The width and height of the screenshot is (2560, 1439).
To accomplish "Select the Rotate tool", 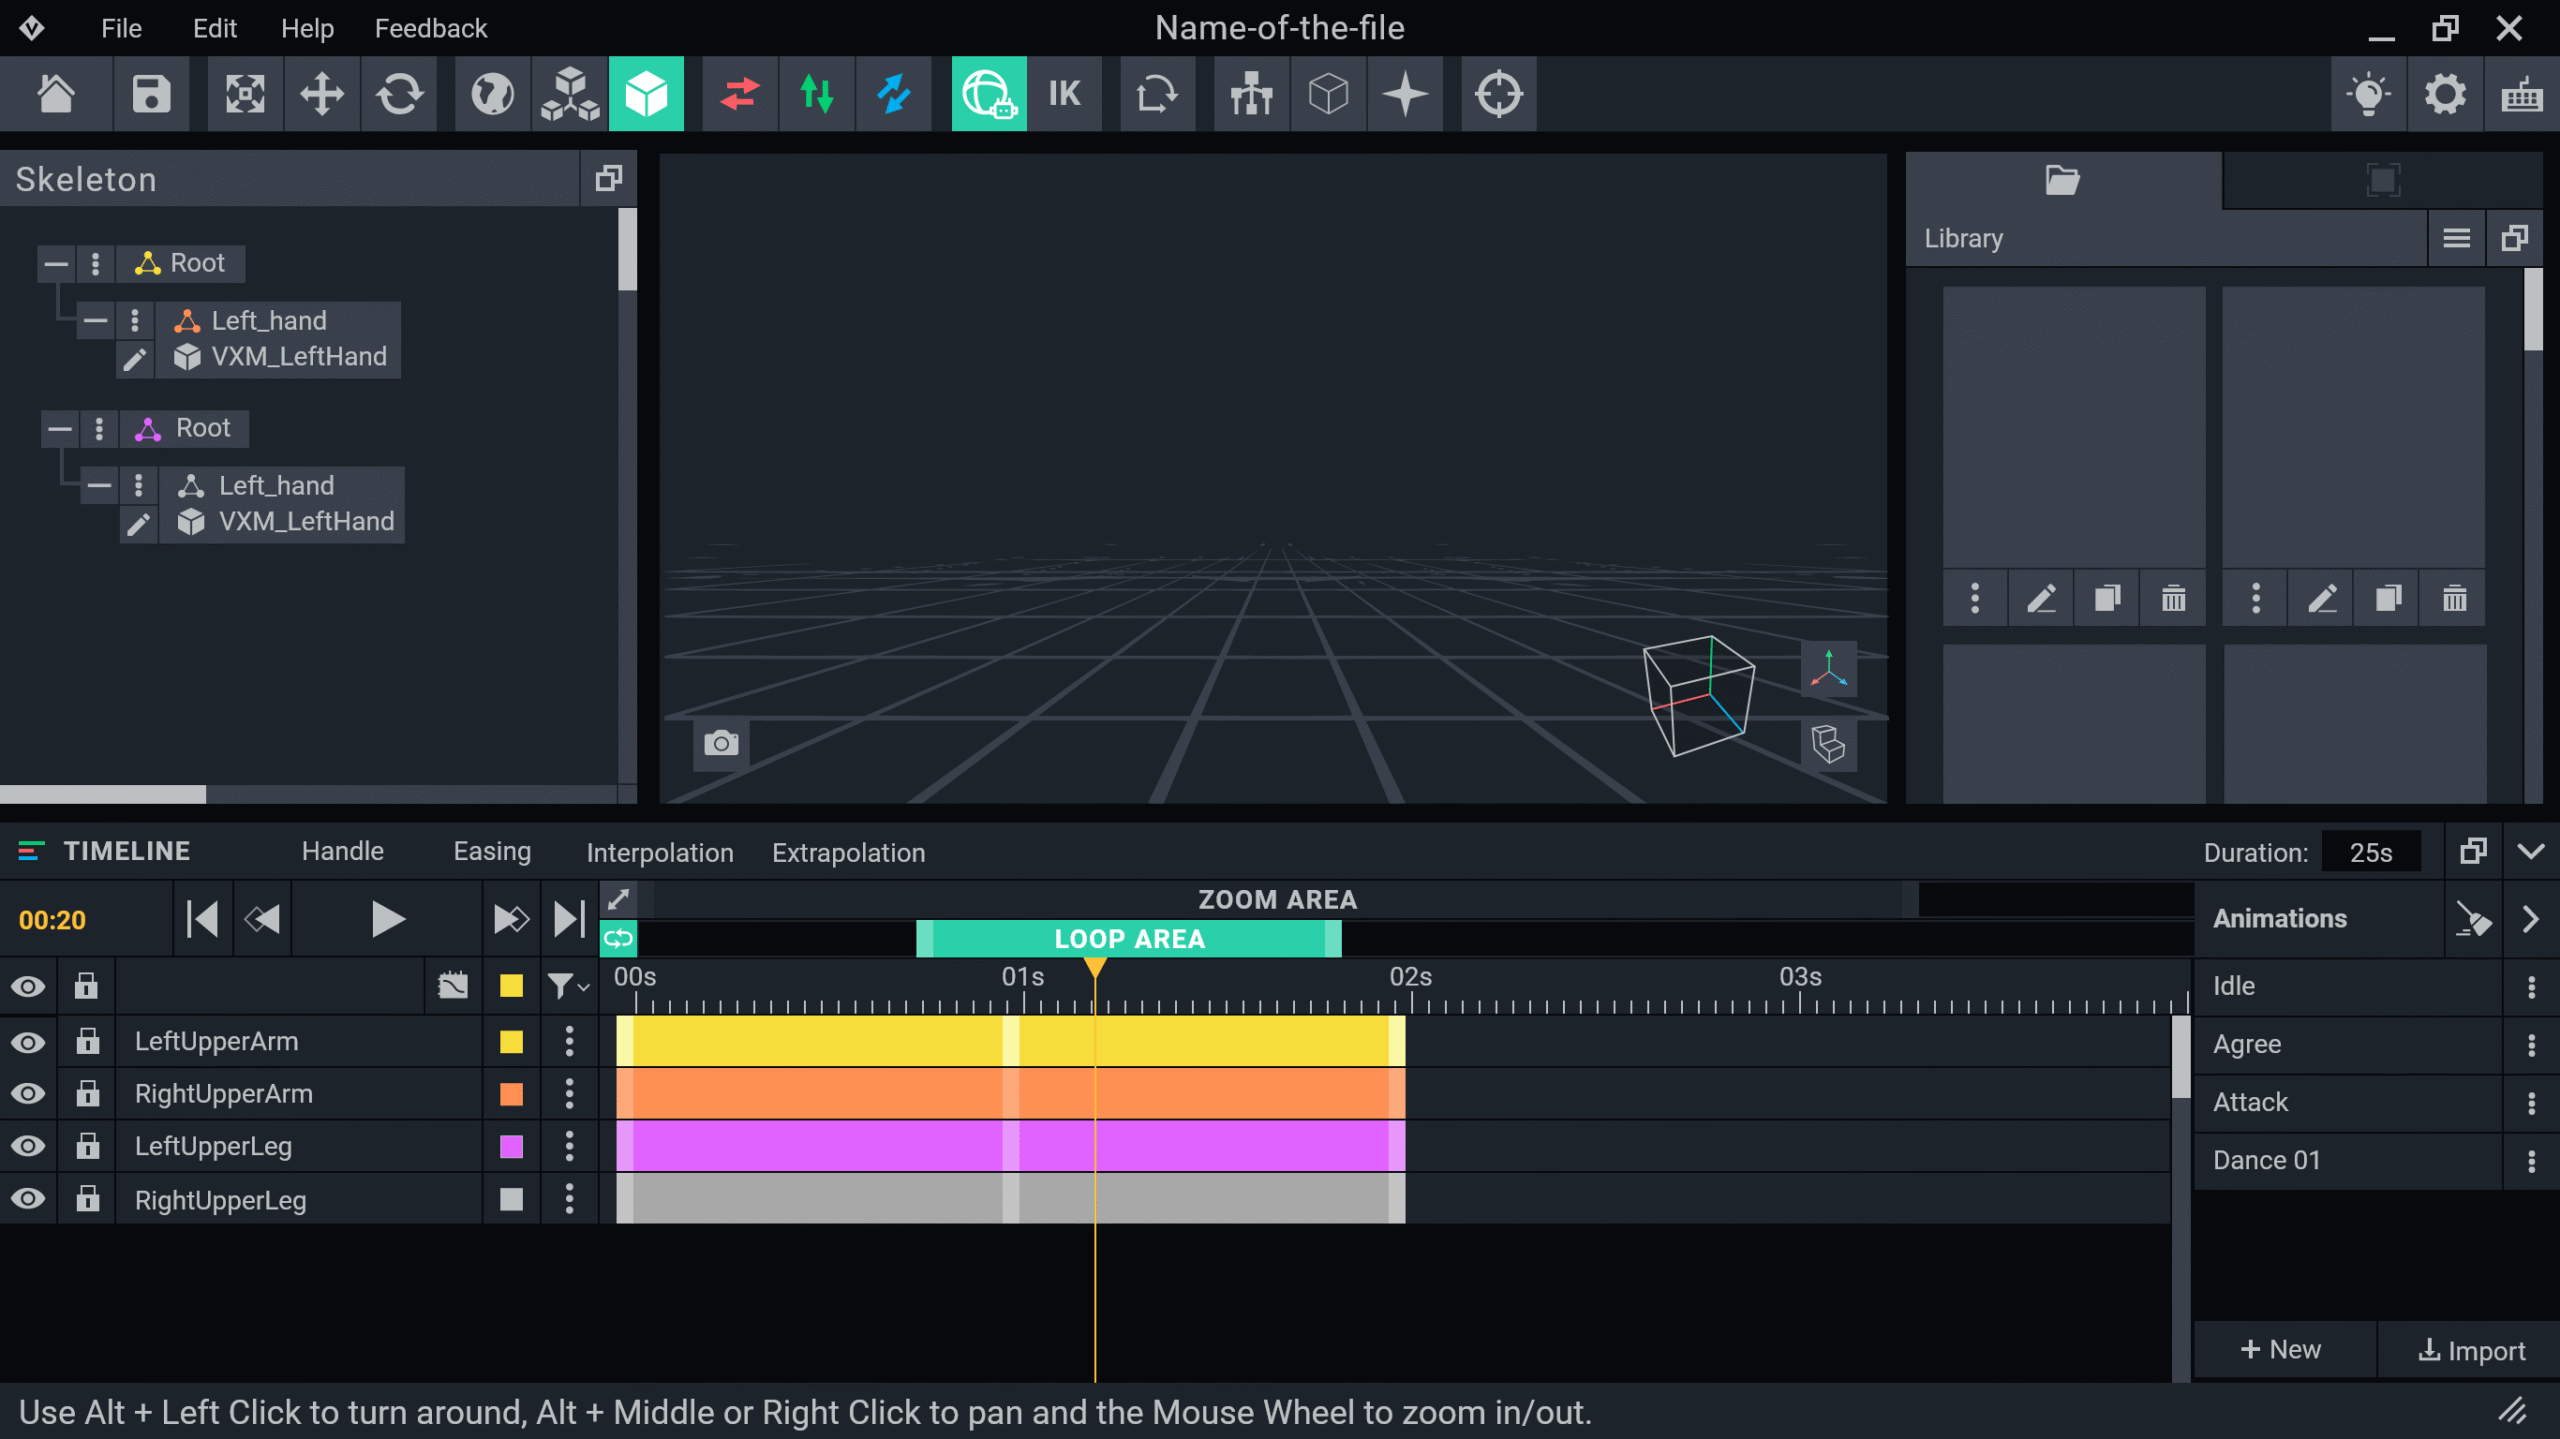I will [399, 93].
